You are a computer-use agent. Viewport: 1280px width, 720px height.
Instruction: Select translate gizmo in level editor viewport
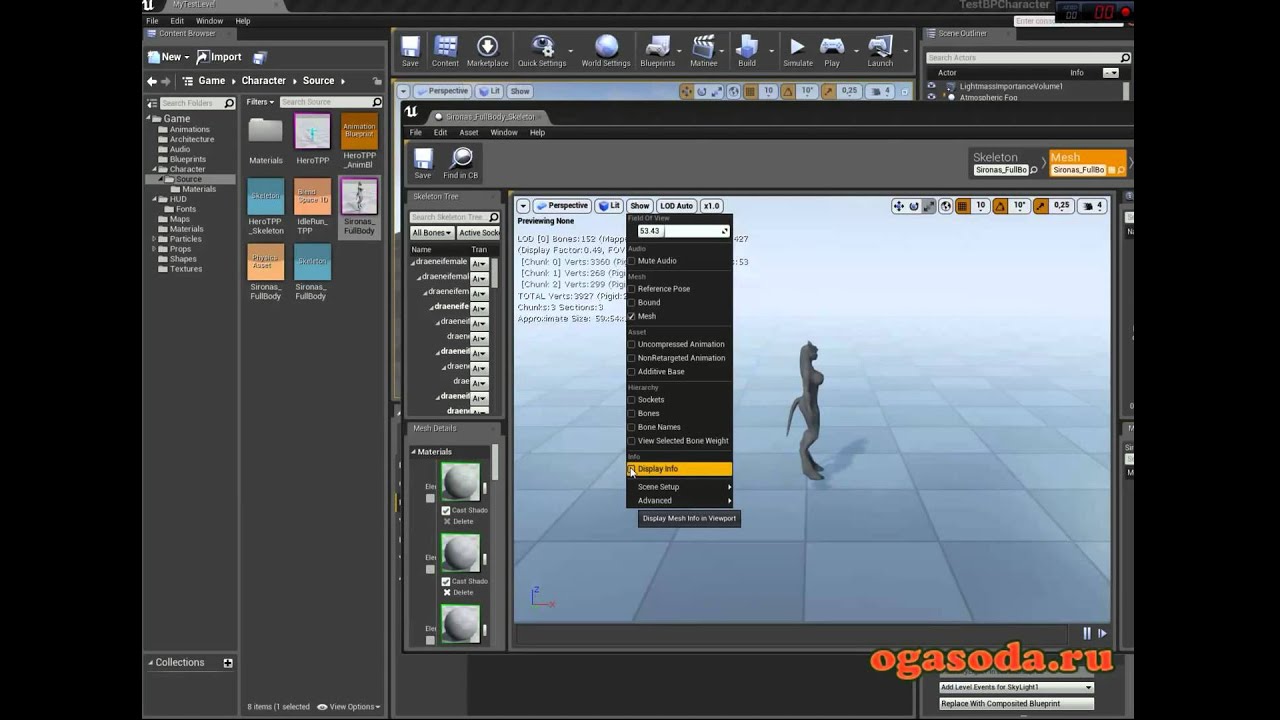pos(686,91)
